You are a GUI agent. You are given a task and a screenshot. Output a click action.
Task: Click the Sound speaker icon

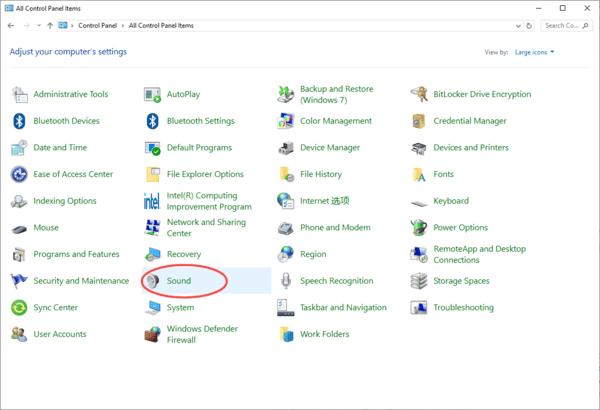point(152,281)
